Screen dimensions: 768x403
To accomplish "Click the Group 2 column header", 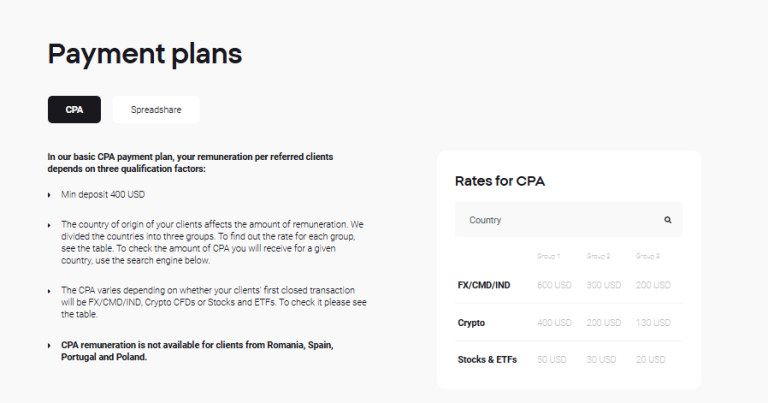I will [x=598, y=256].
